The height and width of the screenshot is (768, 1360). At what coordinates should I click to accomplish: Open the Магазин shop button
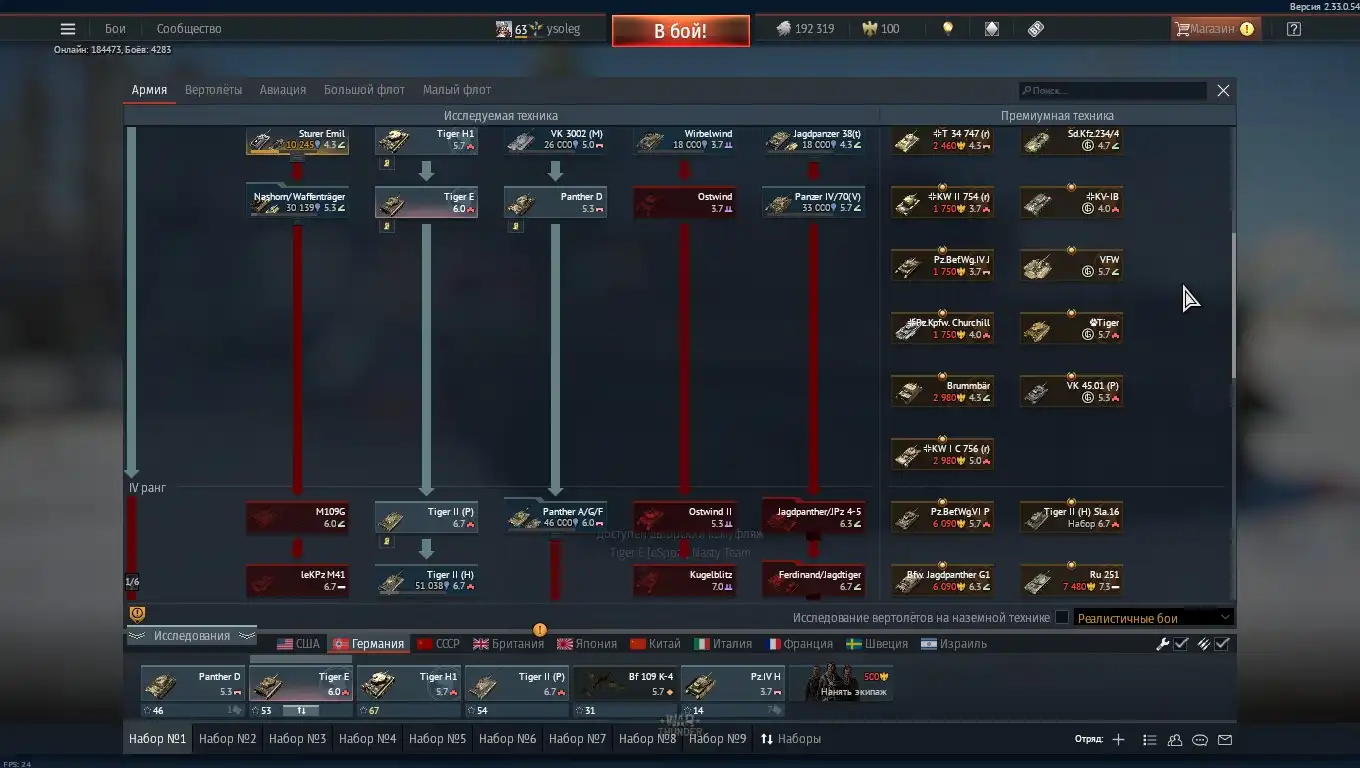(x=1215, y=29)
